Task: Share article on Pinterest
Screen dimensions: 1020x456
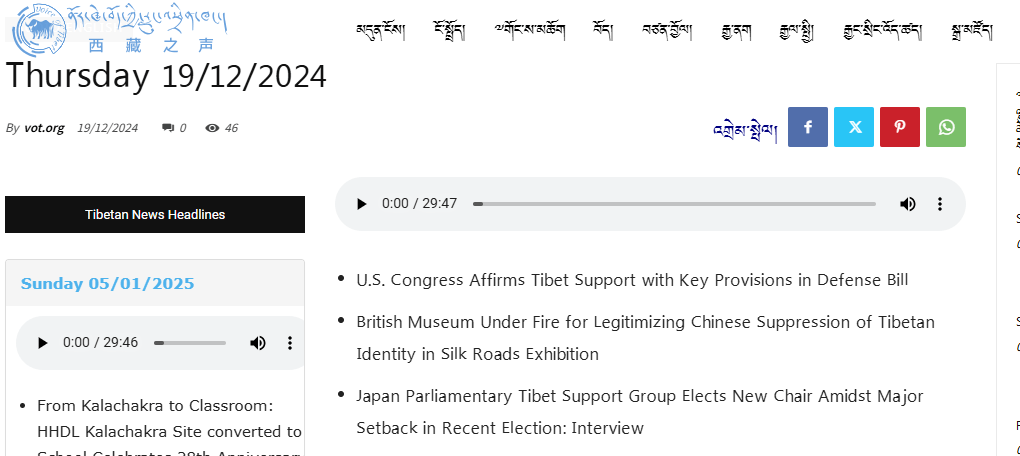Action: point(900,127)
